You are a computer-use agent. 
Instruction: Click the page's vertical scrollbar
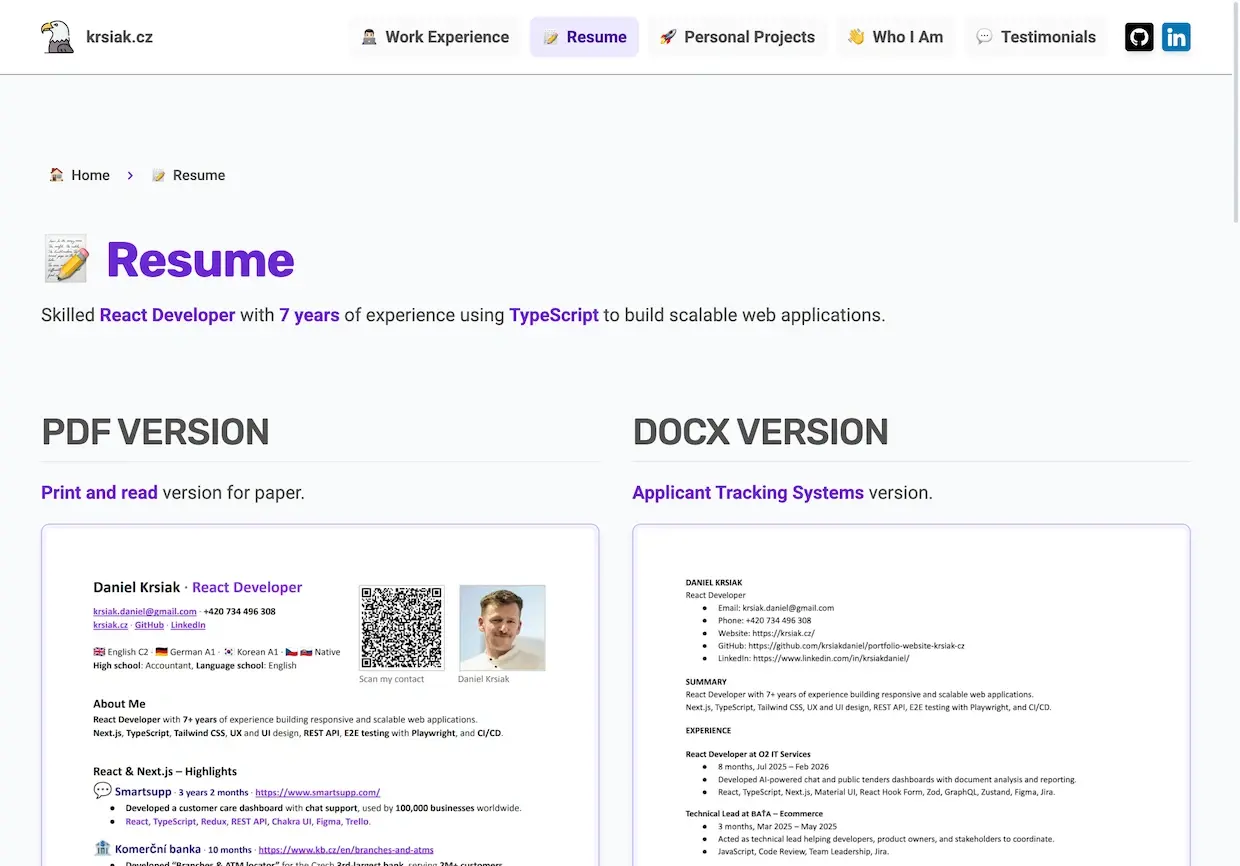click(x=1235, y=110)
